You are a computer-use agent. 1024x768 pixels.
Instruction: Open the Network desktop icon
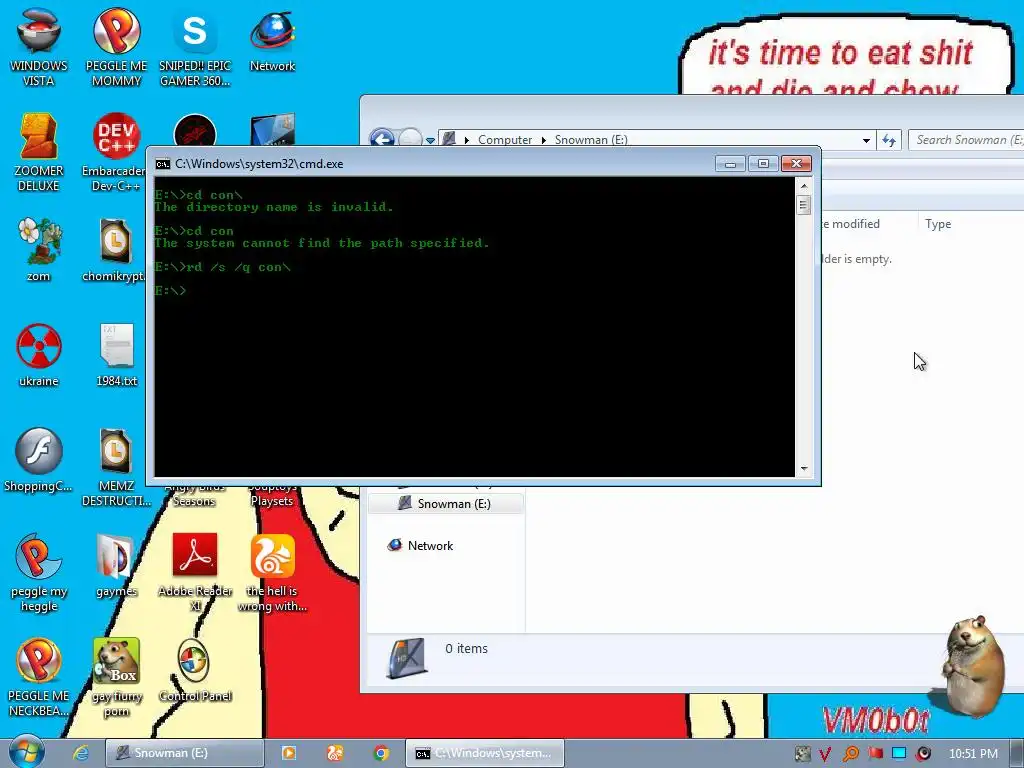[x=272, y=39]
